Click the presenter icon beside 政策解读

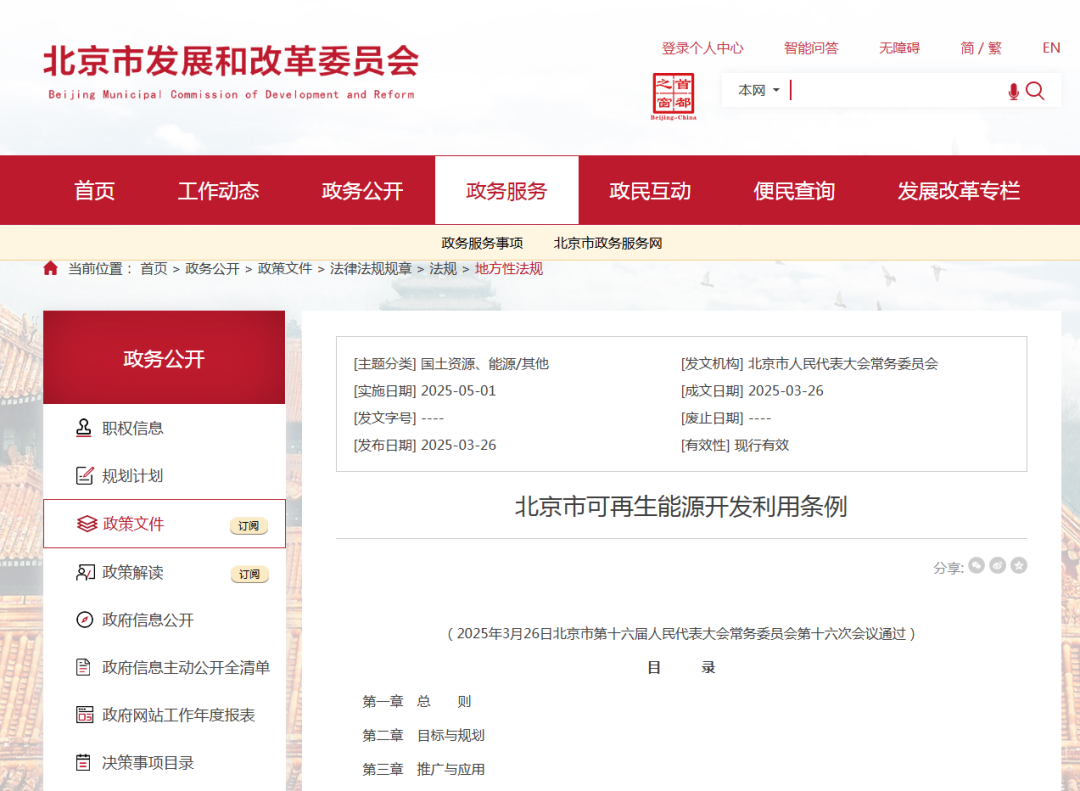pos(85,572)
